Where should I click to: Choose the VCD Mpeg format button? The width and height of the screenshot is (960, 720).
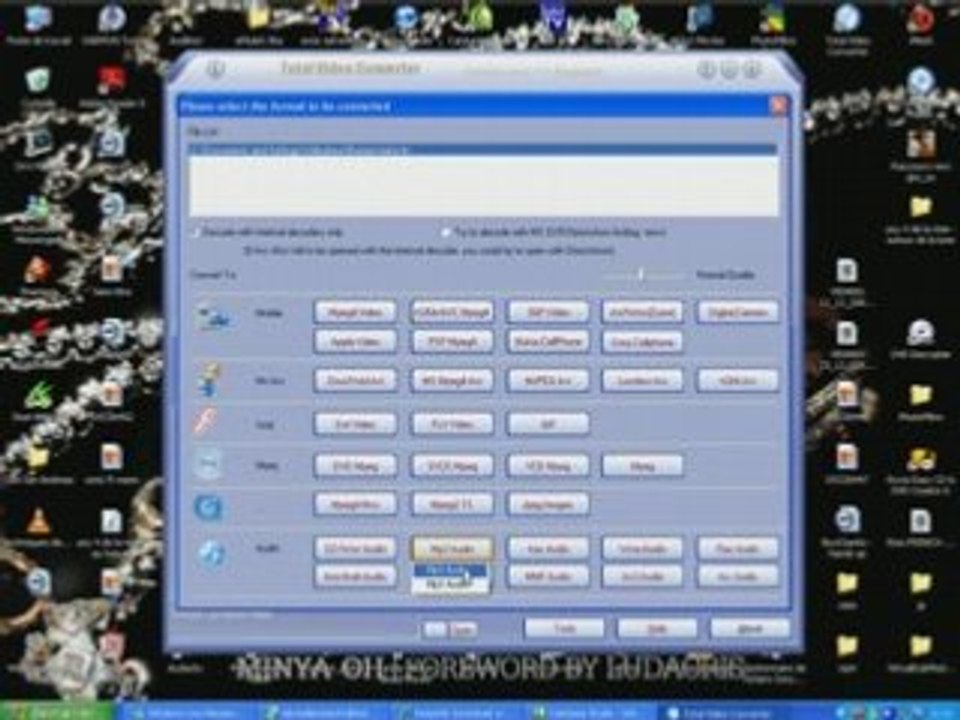tap(548, 466)
